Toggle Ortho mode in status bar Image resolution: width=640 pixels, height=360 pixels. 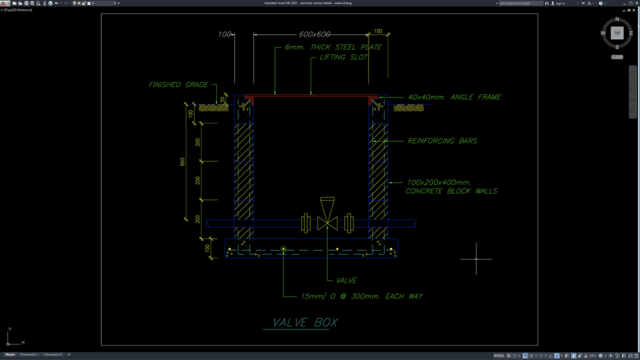point(525,356)
